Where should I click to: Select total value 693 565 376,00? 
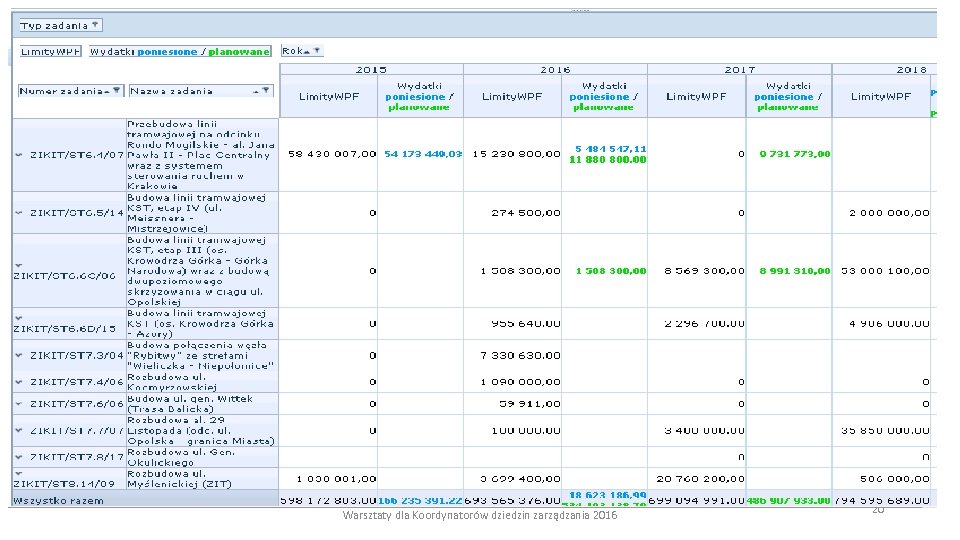[512, 501]
